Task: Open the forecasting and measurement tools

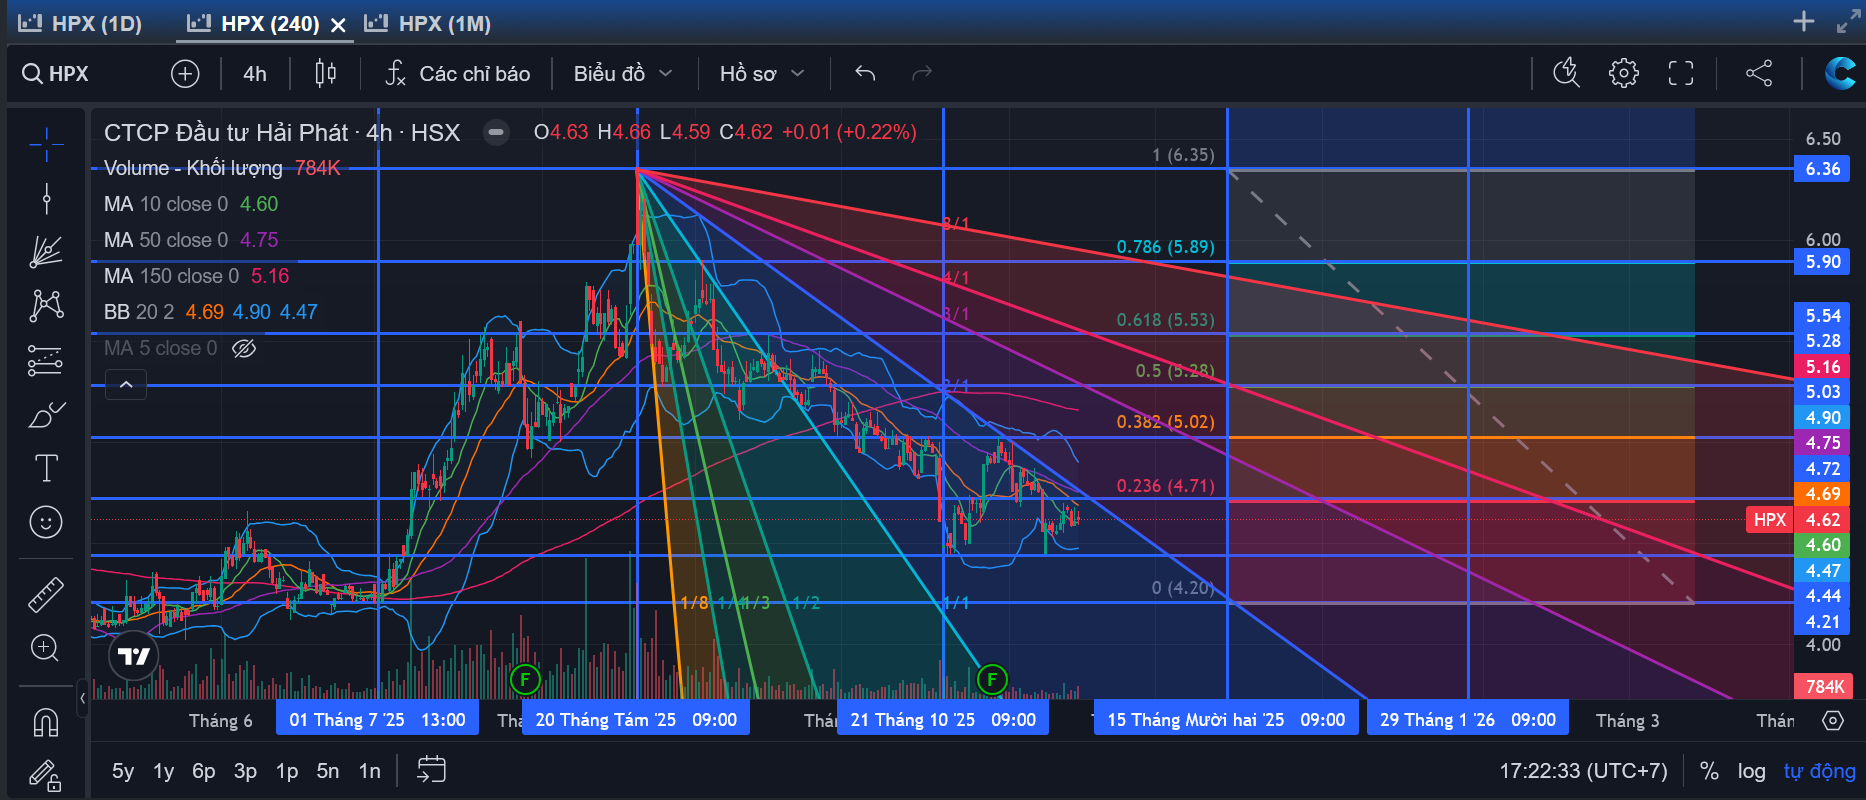Action: click(x=46, y=360)
